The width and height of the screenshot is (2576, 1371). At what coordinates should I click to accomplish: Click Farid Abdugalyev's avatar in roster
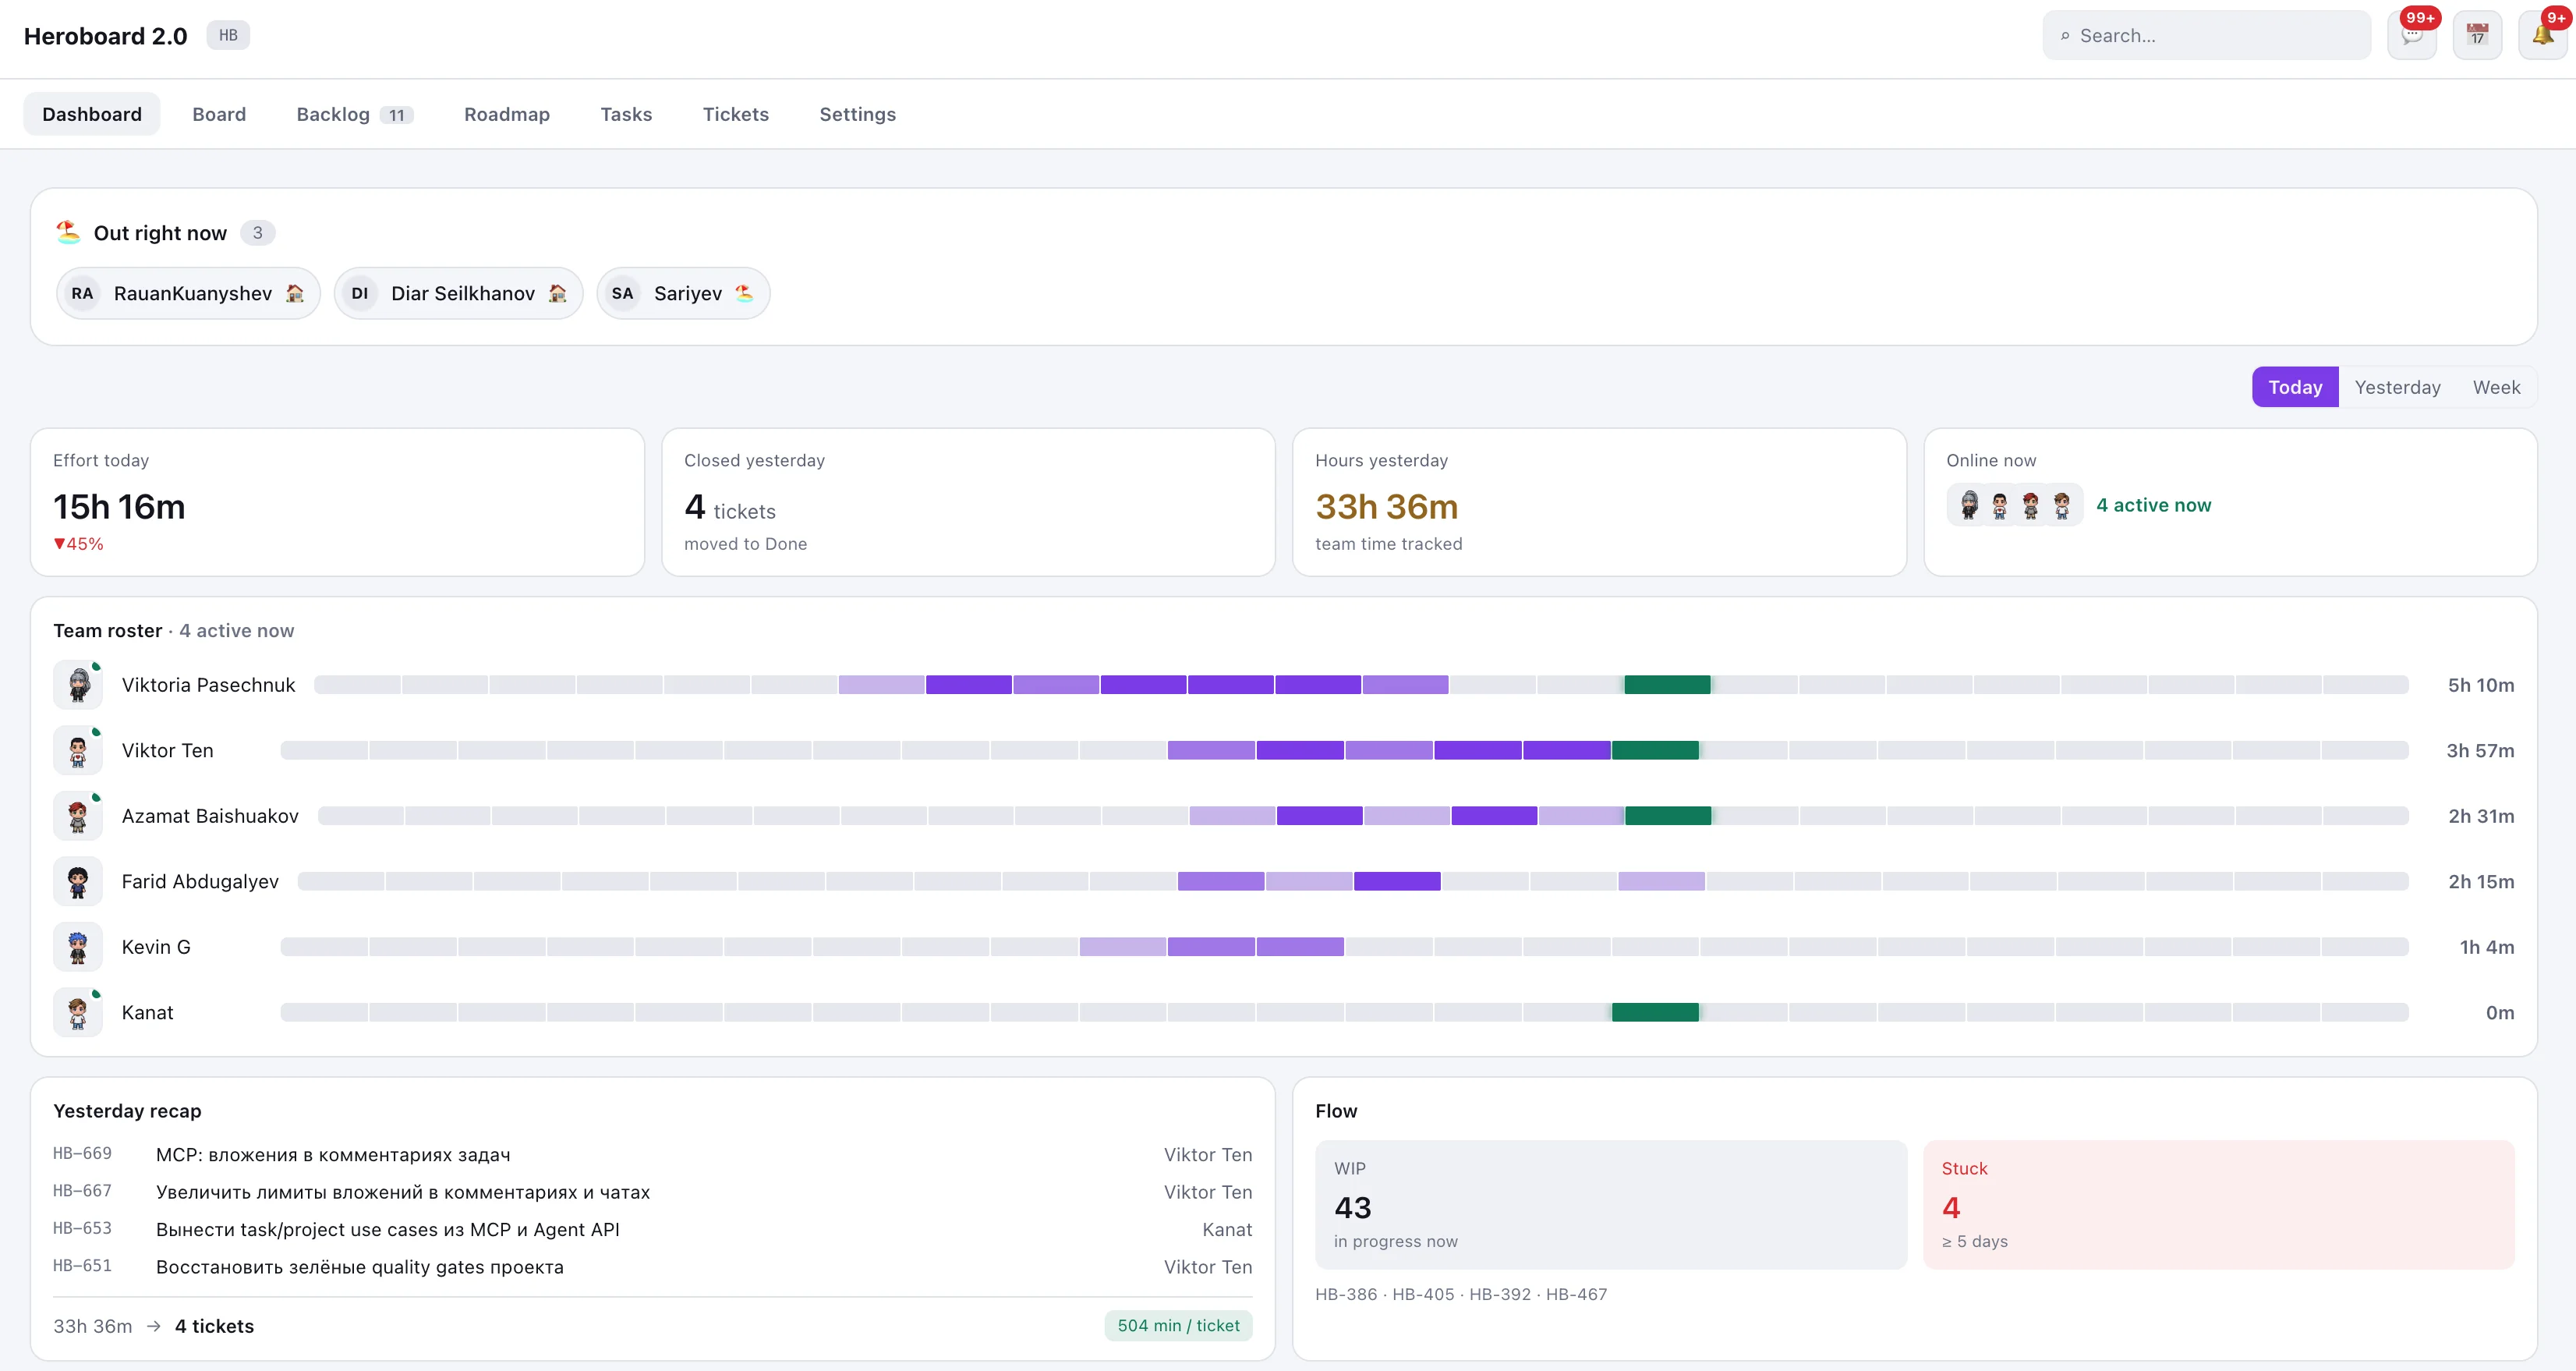click(78, 881)
